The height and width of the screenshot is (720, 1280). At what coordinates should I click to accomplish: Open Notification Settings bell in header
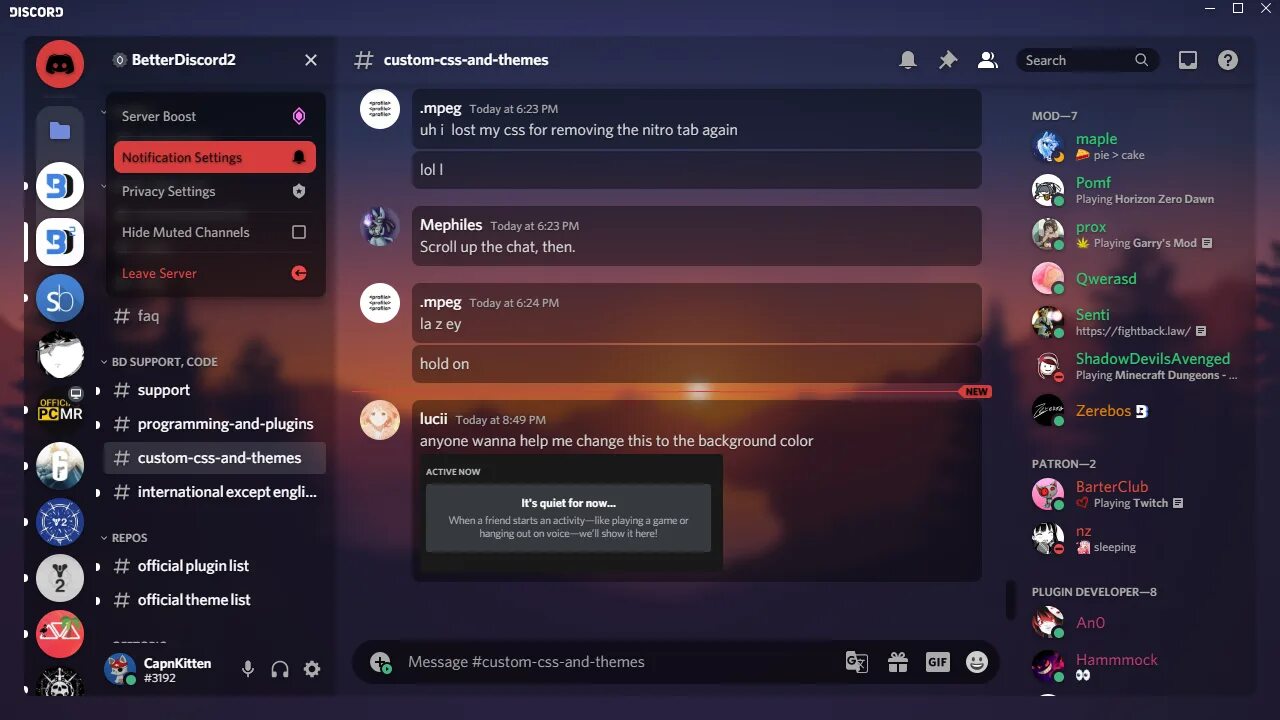click(908, 60)
